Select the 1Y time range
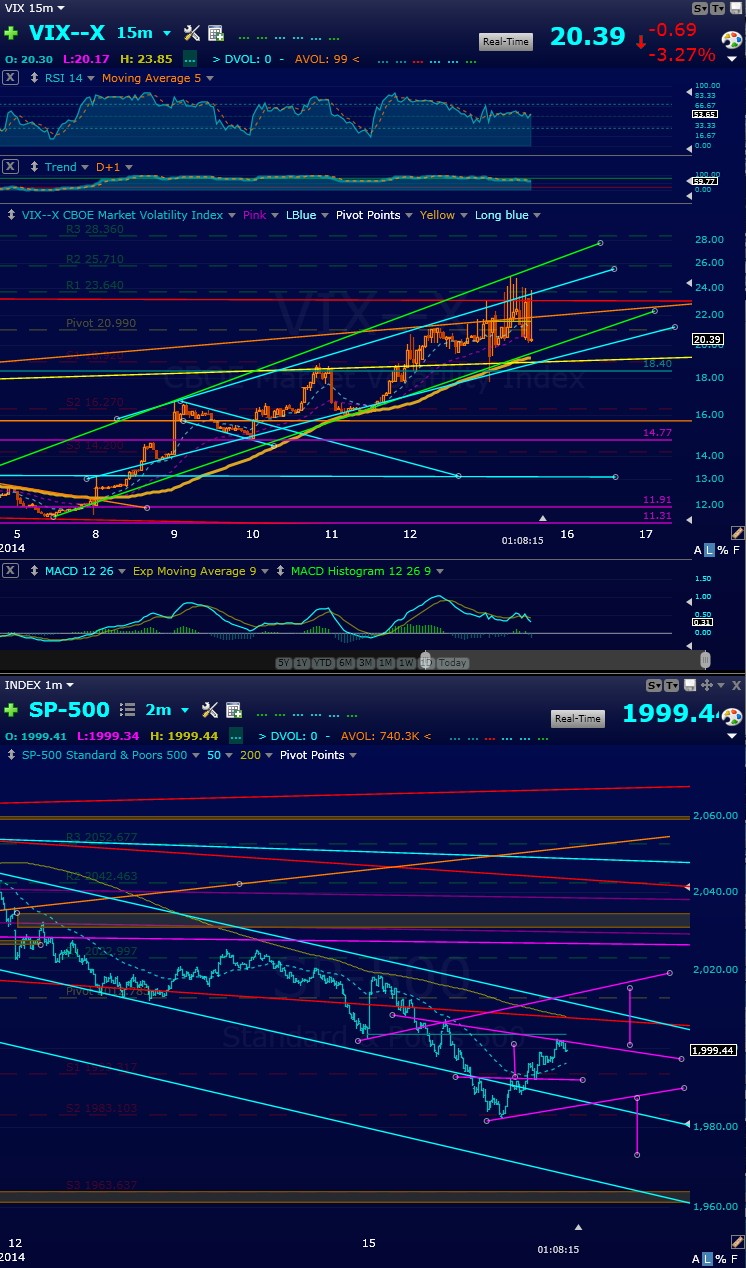Screen dimensions: 746x1268 pyautogui.click(x=304, y=663)
